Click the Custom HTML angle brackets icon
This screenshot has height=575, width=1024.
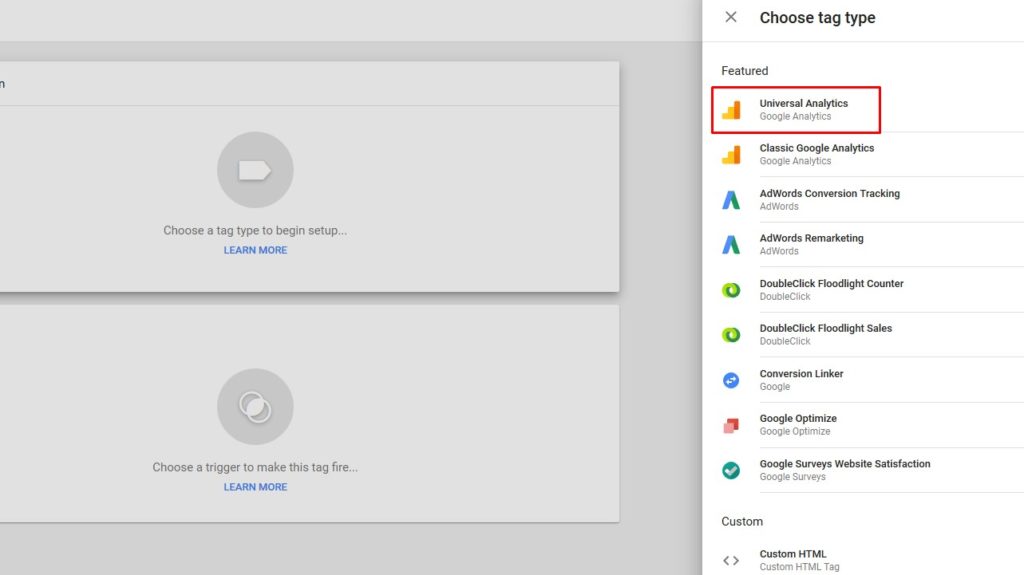pyautogui.click(x=731, y=561)
